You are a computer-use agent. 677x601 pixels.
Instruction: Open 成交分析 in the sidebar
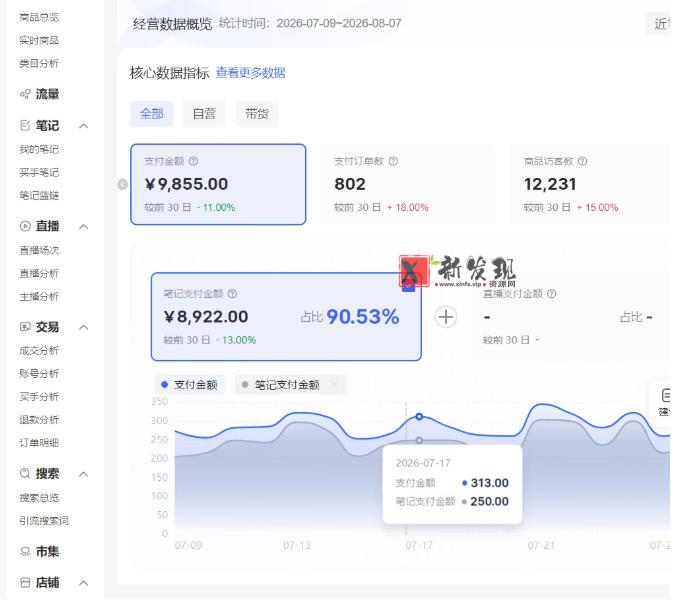39,351
